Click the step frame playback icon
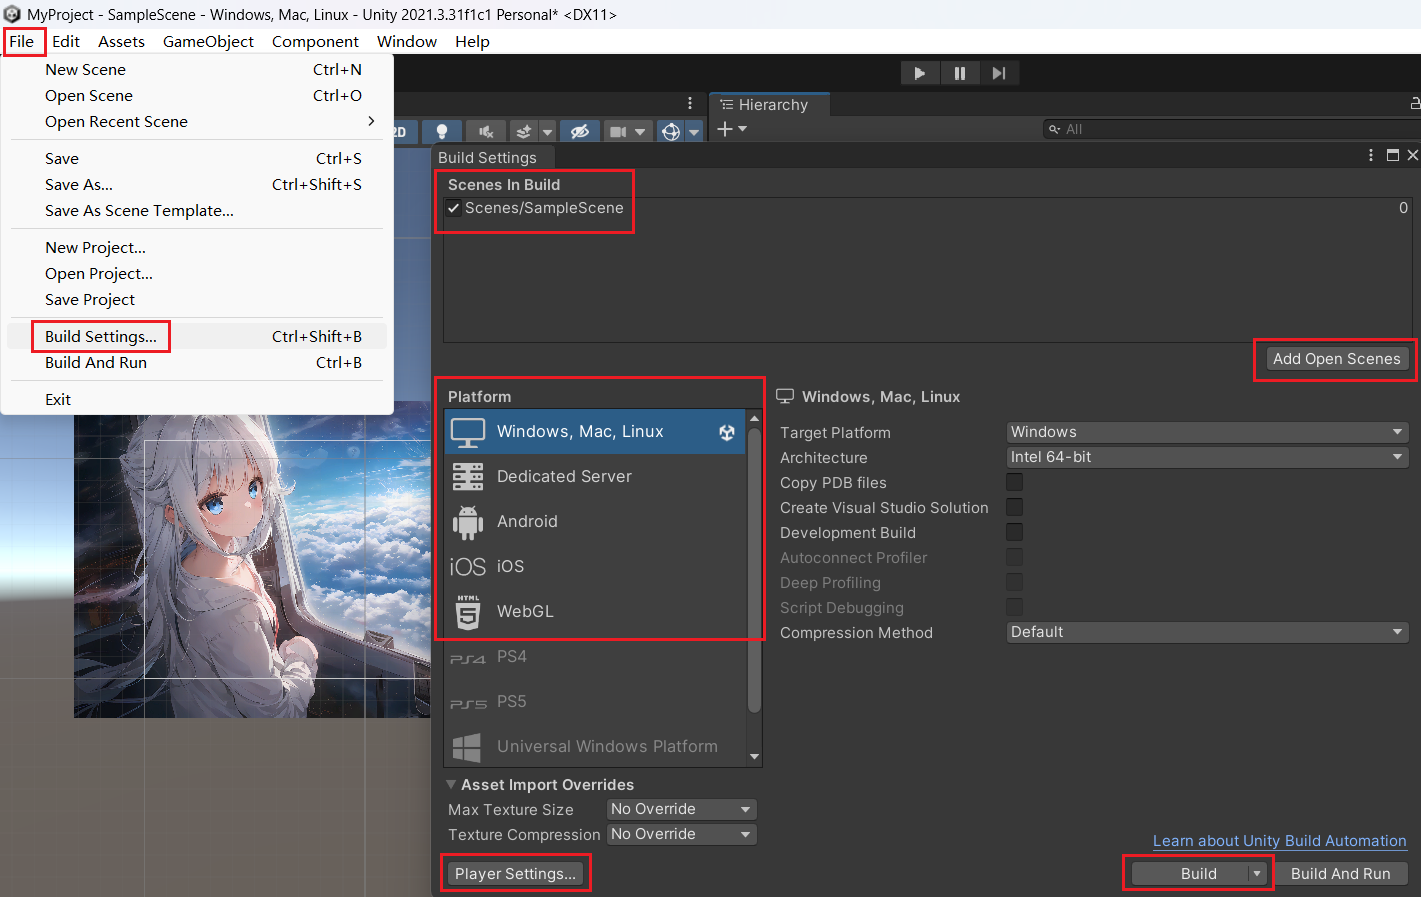The height and width of the screenshot is (897, 1421). tap(999, 72)
